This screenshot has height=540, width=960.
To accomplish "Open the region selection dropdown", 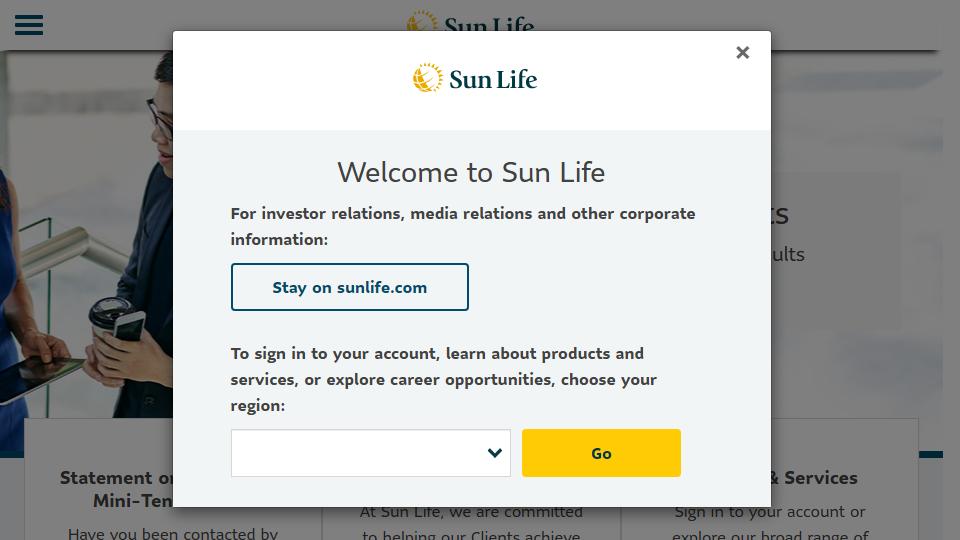I will click(x=370, y=453).
